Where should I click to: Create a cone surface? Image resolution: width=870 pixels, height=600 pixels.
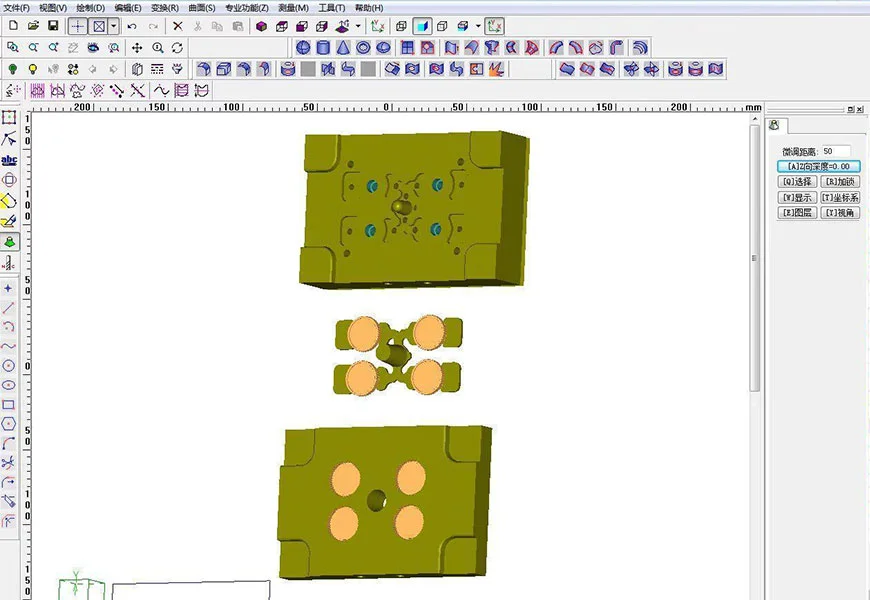point(343,48)
